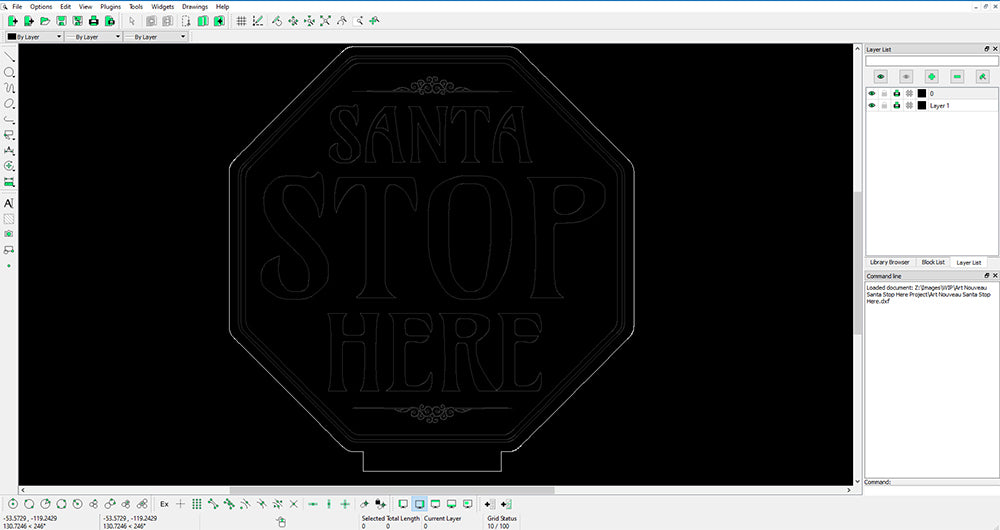Open print preview
This screenshot has height=530, width=1000.
tap(110, 21)
